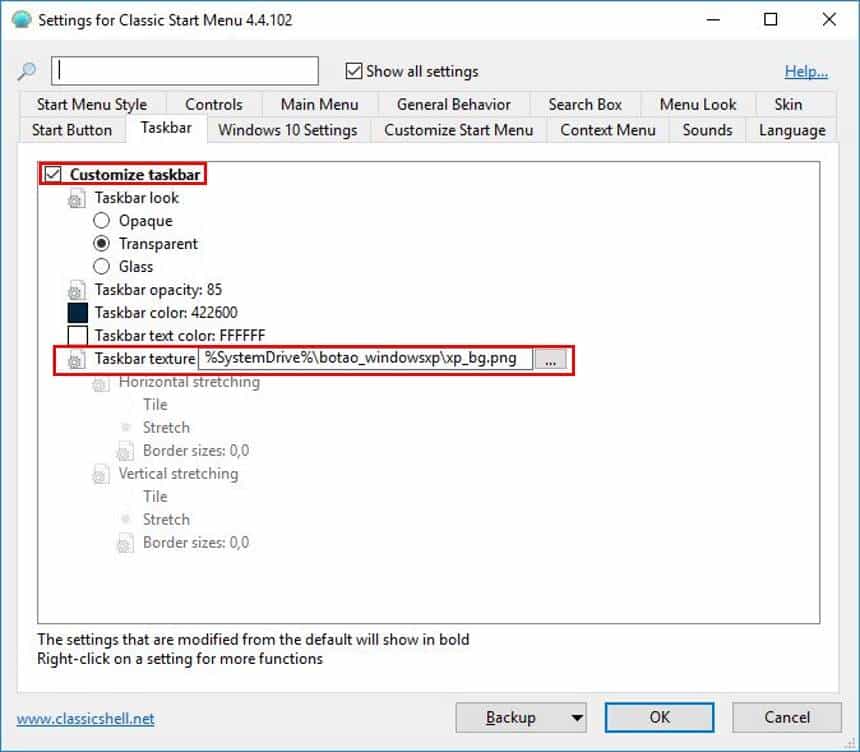Screen dimensions: 860x752
Task: Open the Start Button tab
Action: 72,130
